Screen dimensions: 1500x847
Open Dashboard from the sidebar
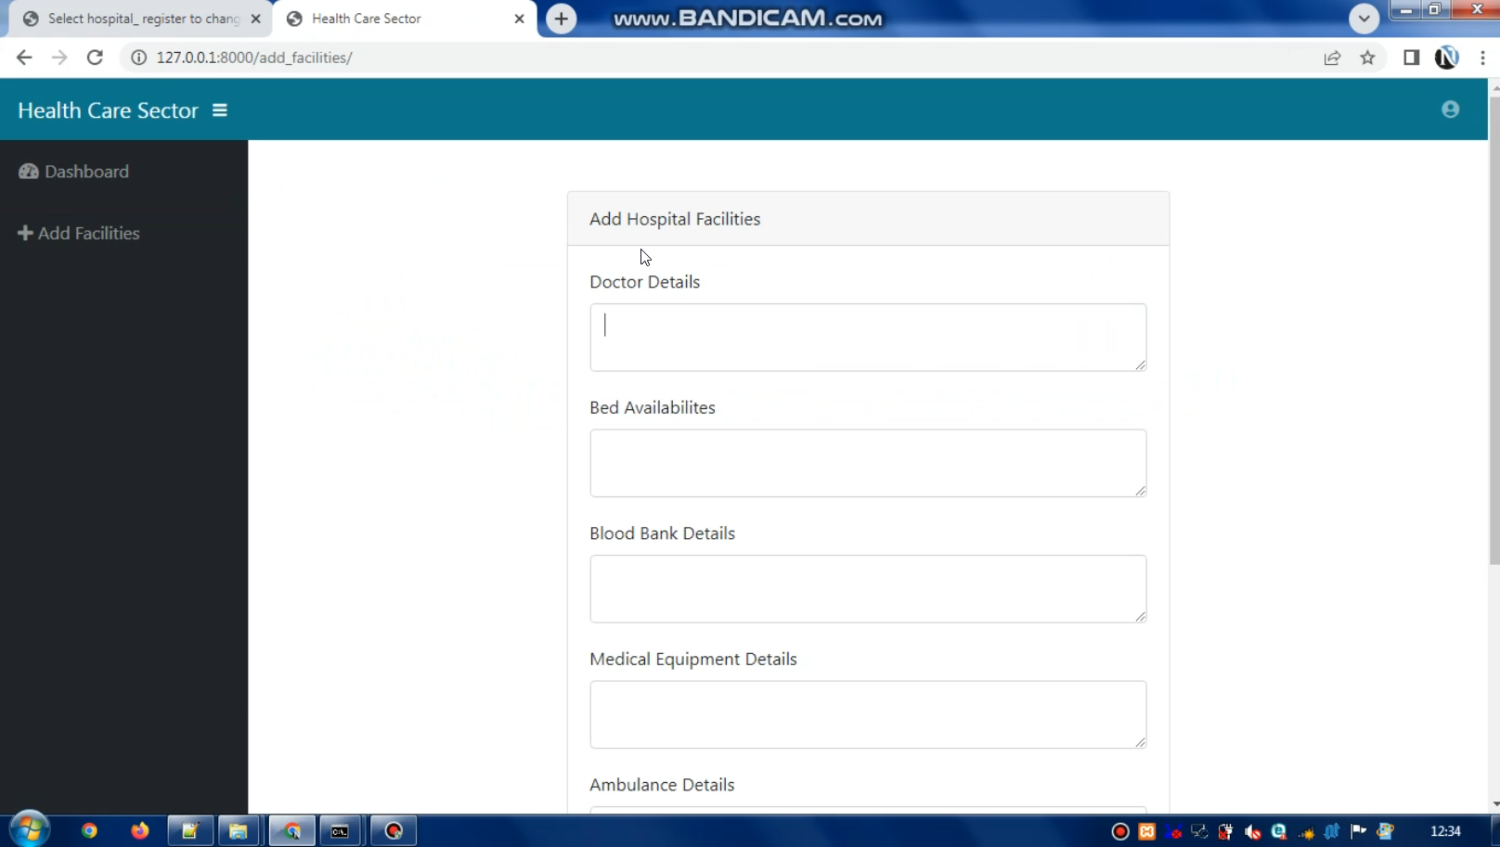click(x=74, y=171)
